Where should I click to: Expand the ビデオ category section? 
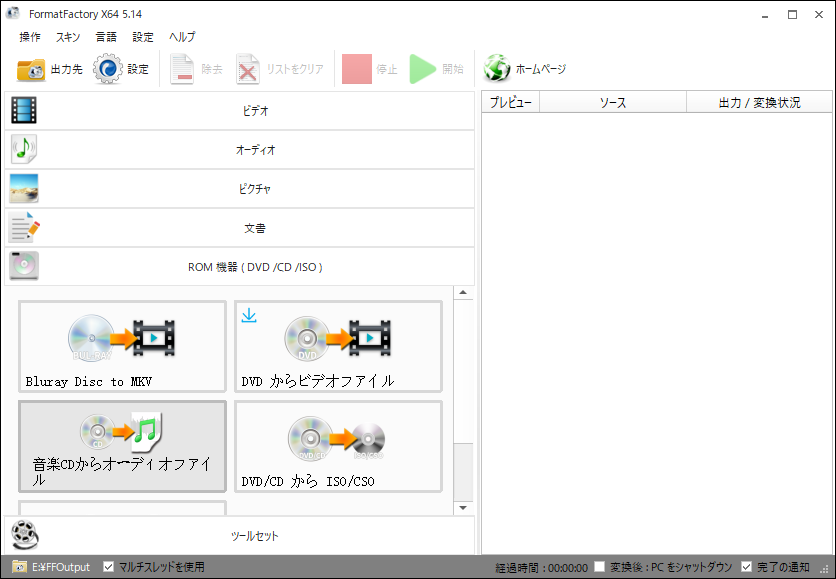238,110
